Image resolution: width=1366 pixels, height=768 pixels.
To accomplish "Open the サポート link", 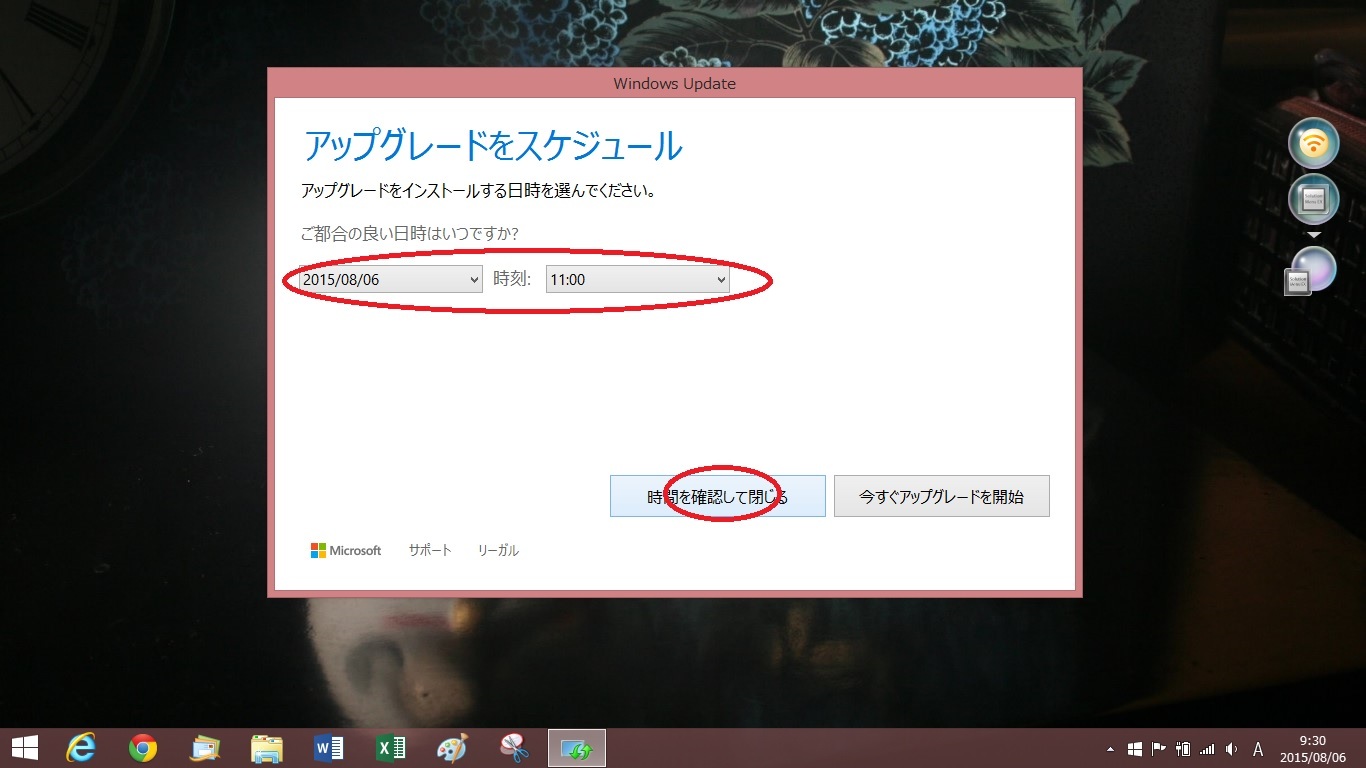I will pos(430,550).
